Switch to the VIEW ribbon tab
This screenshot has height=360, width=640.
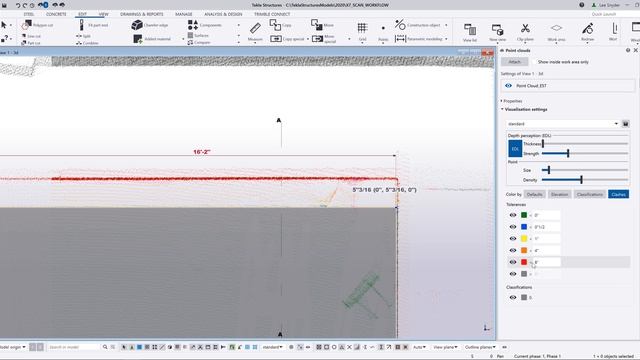103,14
